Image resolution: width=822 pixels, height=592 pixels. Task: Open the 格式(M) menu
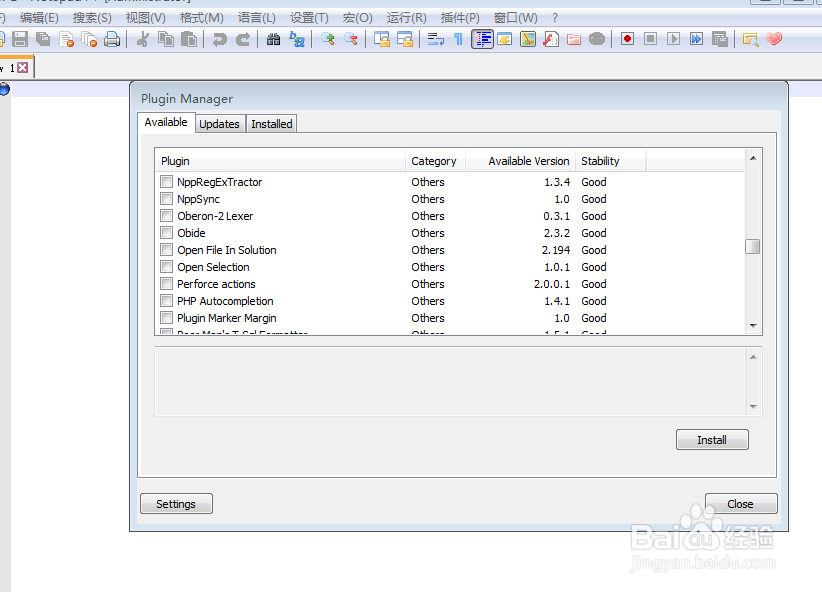tap(201, 18)
